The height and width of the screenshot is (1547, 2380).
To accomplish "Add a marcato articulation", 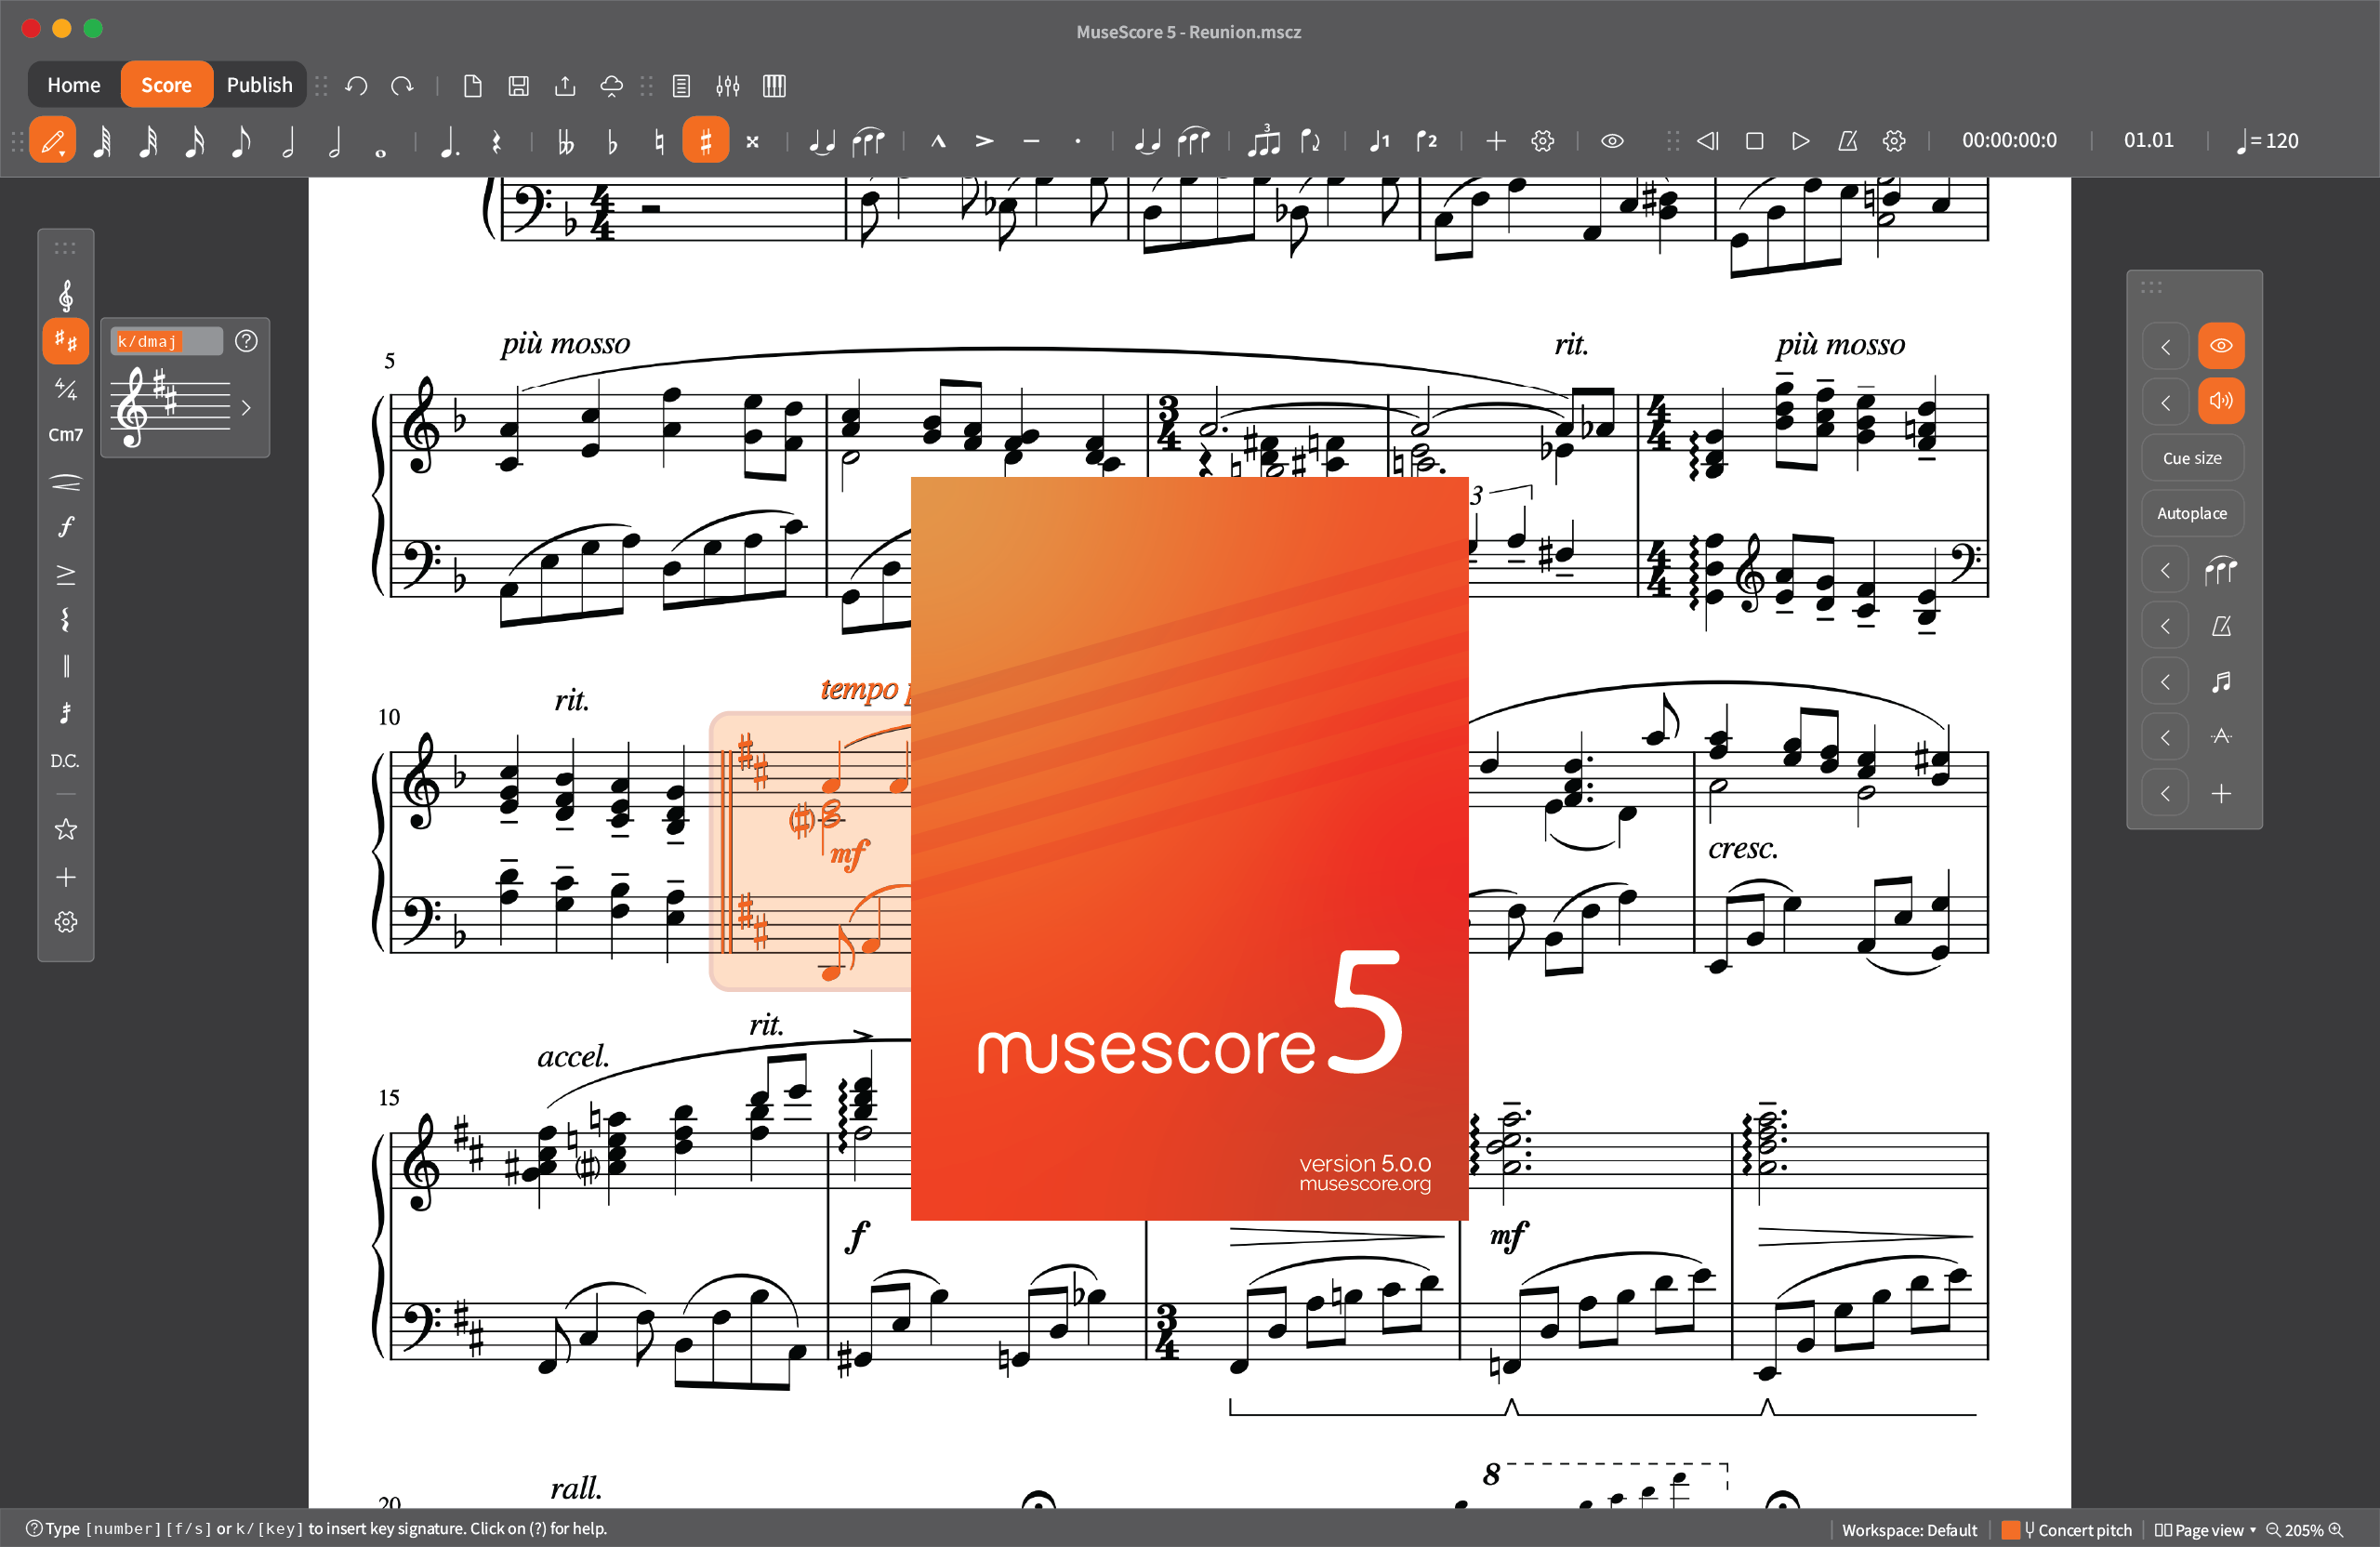I will pyautogui.click(x=938, y=141).
